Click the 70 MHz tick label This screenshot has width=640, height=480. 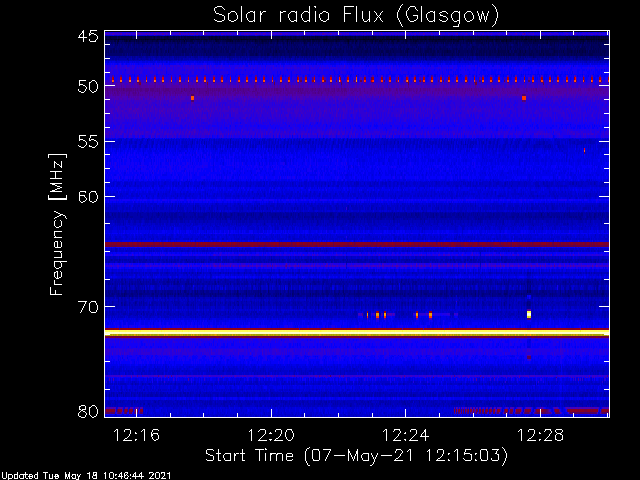88,307
